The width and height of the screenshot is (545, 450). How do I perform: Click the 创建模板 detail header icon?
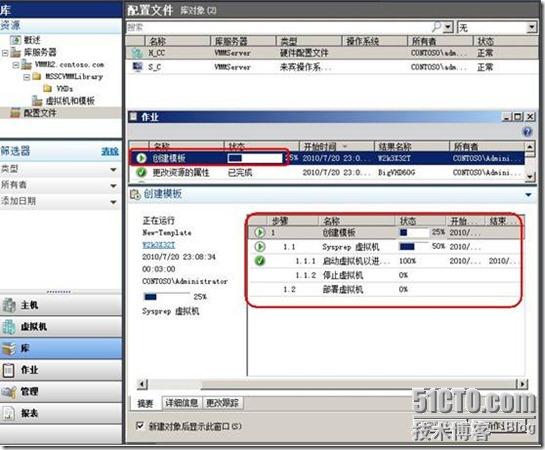(x=135, y=194)
